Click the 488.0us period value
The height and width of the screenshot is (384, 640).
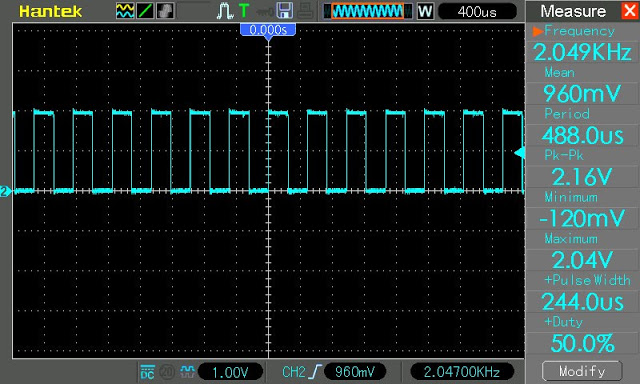coord(582,135)
